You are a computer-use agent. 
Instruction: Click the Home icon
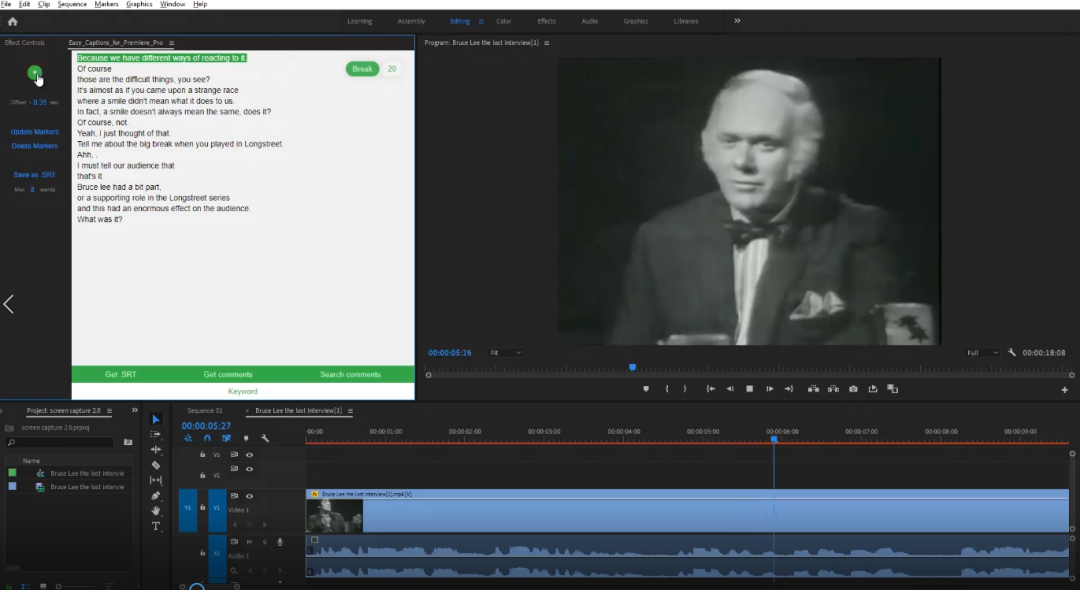[x=12, y=21]
